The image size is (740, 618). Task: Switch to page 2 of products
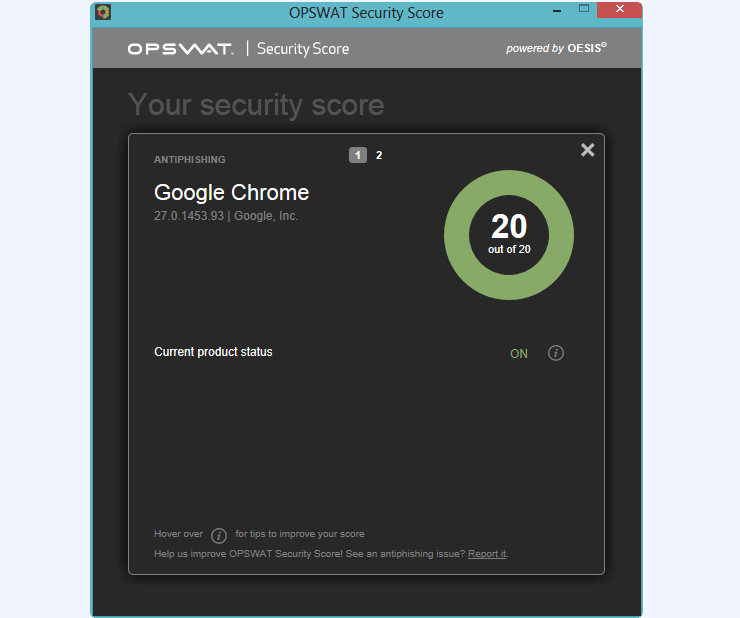(x=378, y=155)
